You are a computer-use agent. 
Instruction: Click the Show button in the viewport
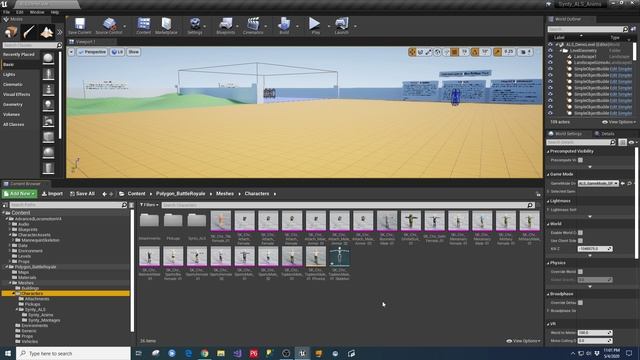133,52
